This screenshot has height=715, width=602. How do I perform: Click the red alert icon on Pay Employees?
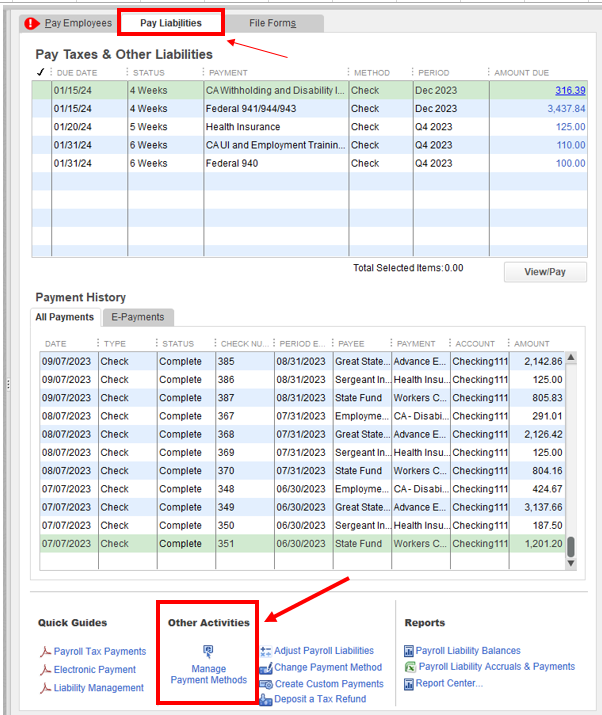click(x=31, y=23)
